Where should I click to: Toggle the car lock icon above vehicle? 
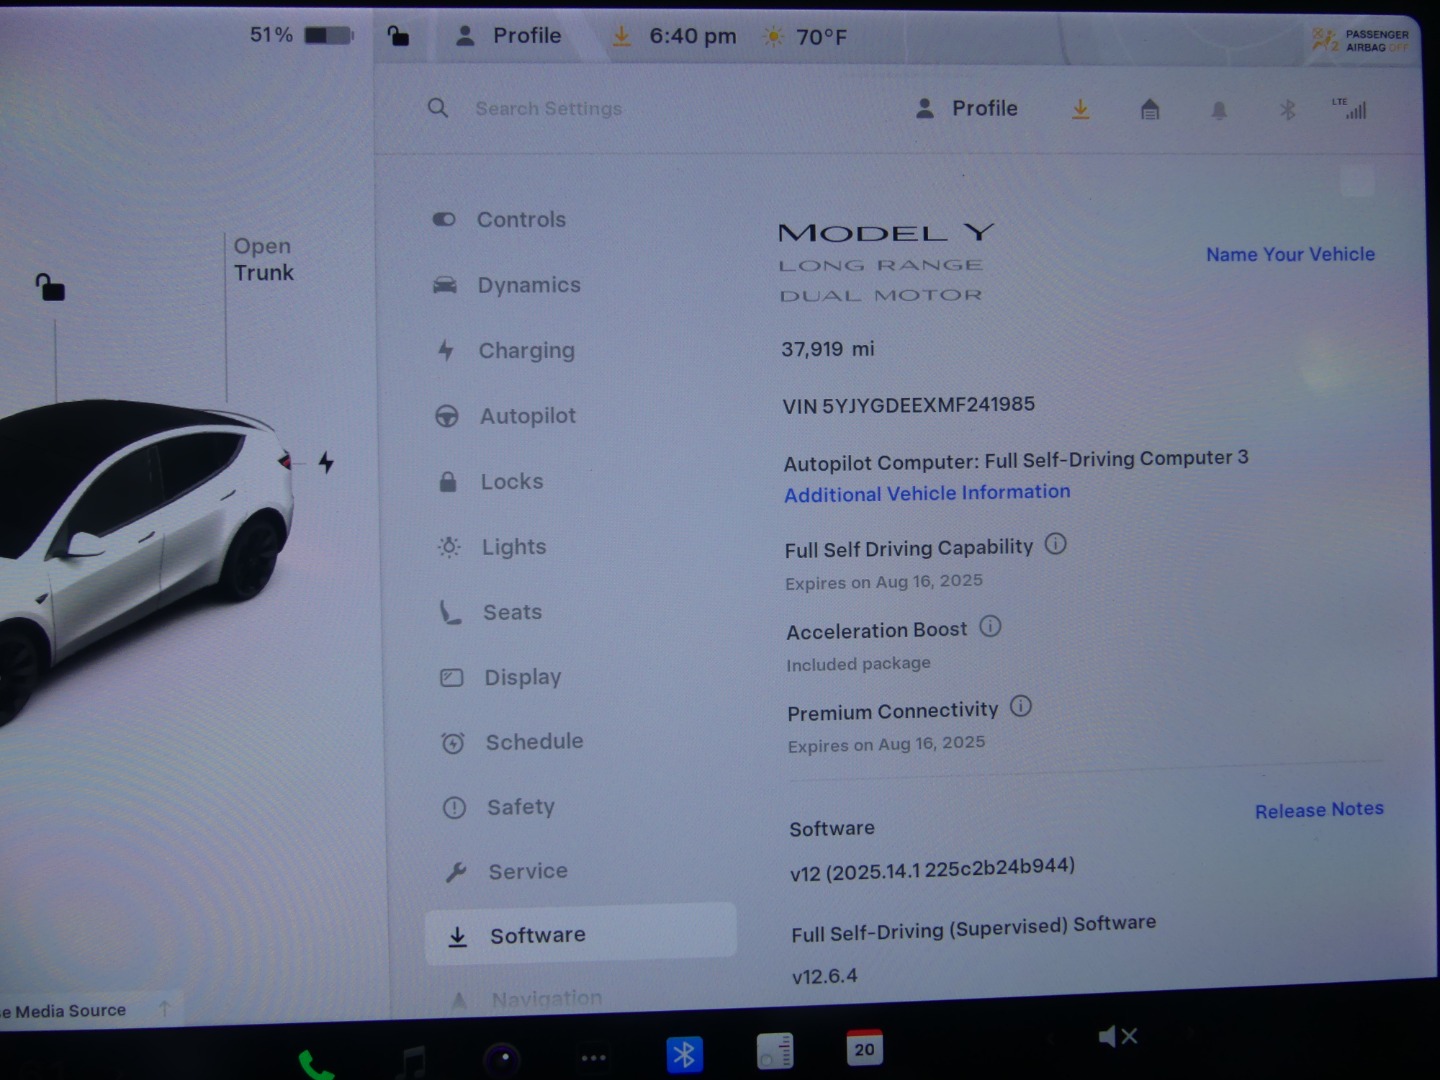coord(50,288)
